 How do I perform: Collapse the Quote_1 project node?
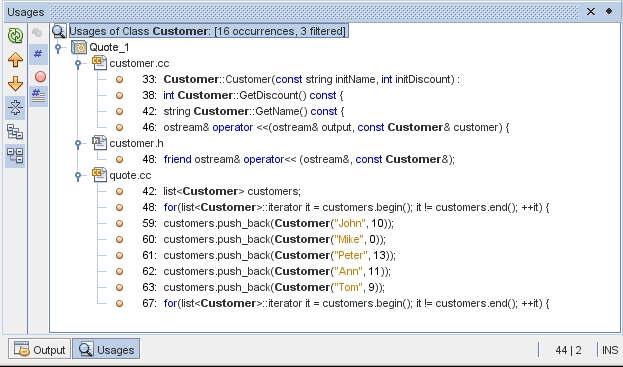click(58, 48)
